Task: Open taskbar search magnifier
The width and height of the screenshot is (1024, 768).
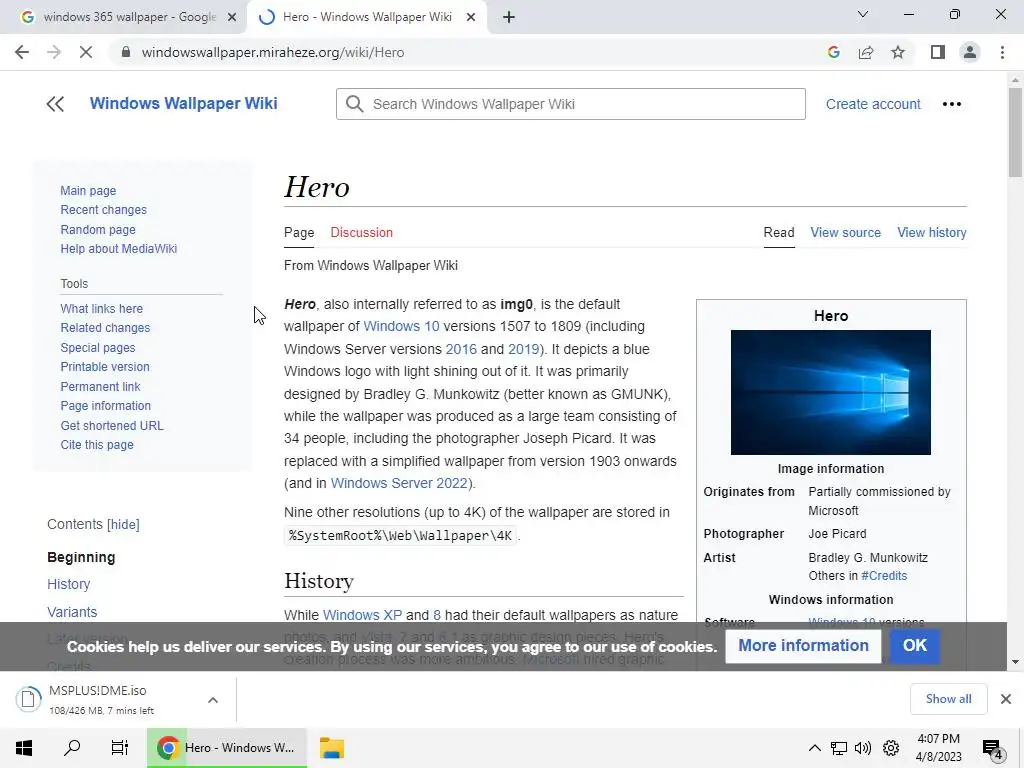Action: (72, 748)
